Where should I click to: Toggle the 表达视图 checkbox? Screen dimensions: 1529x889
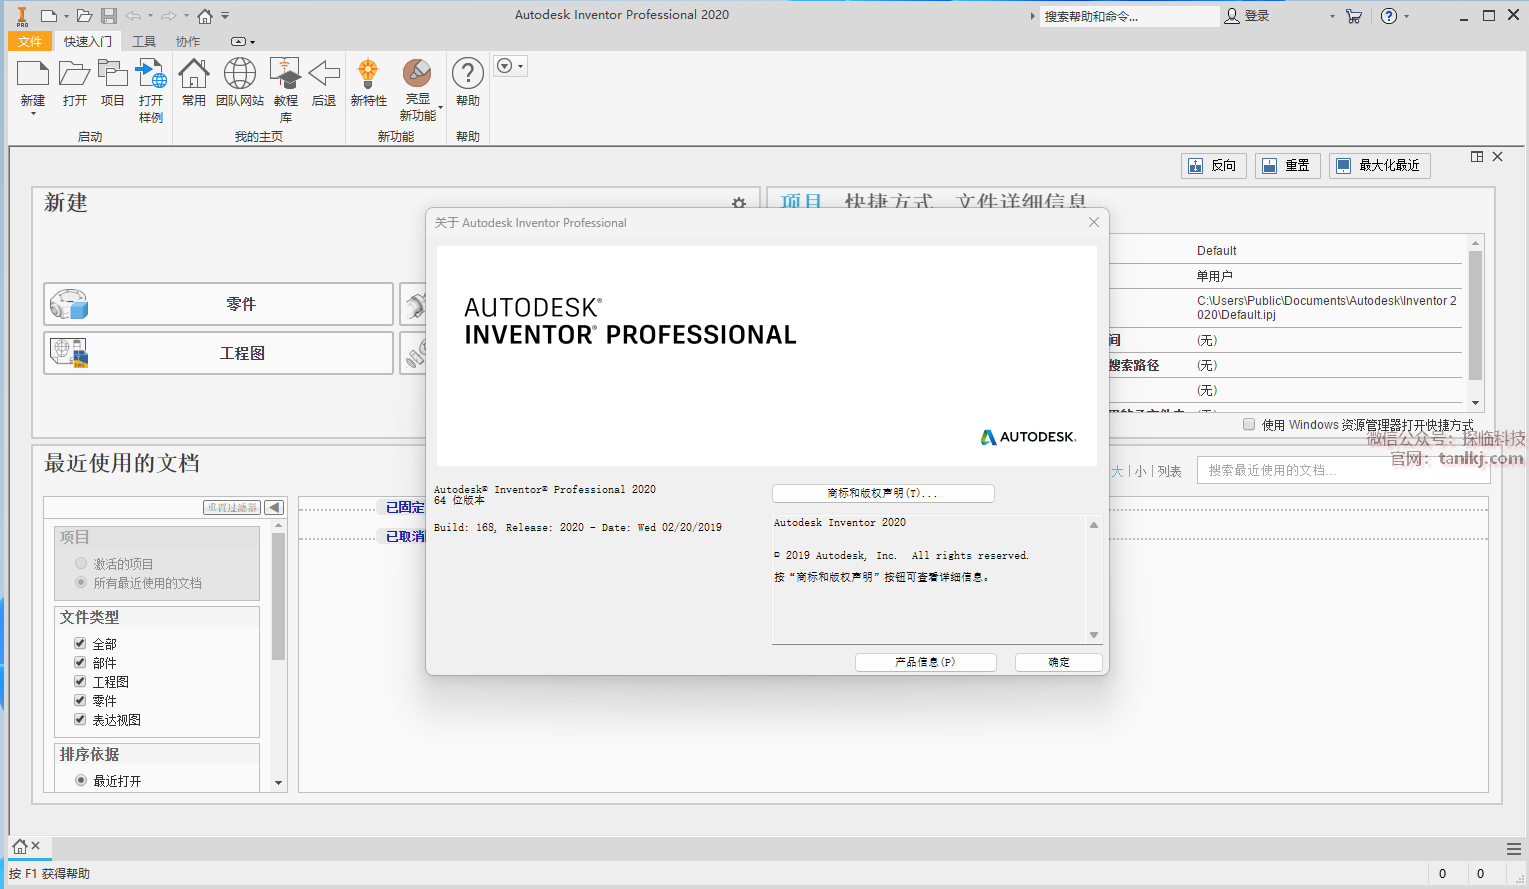click(80, 719)
